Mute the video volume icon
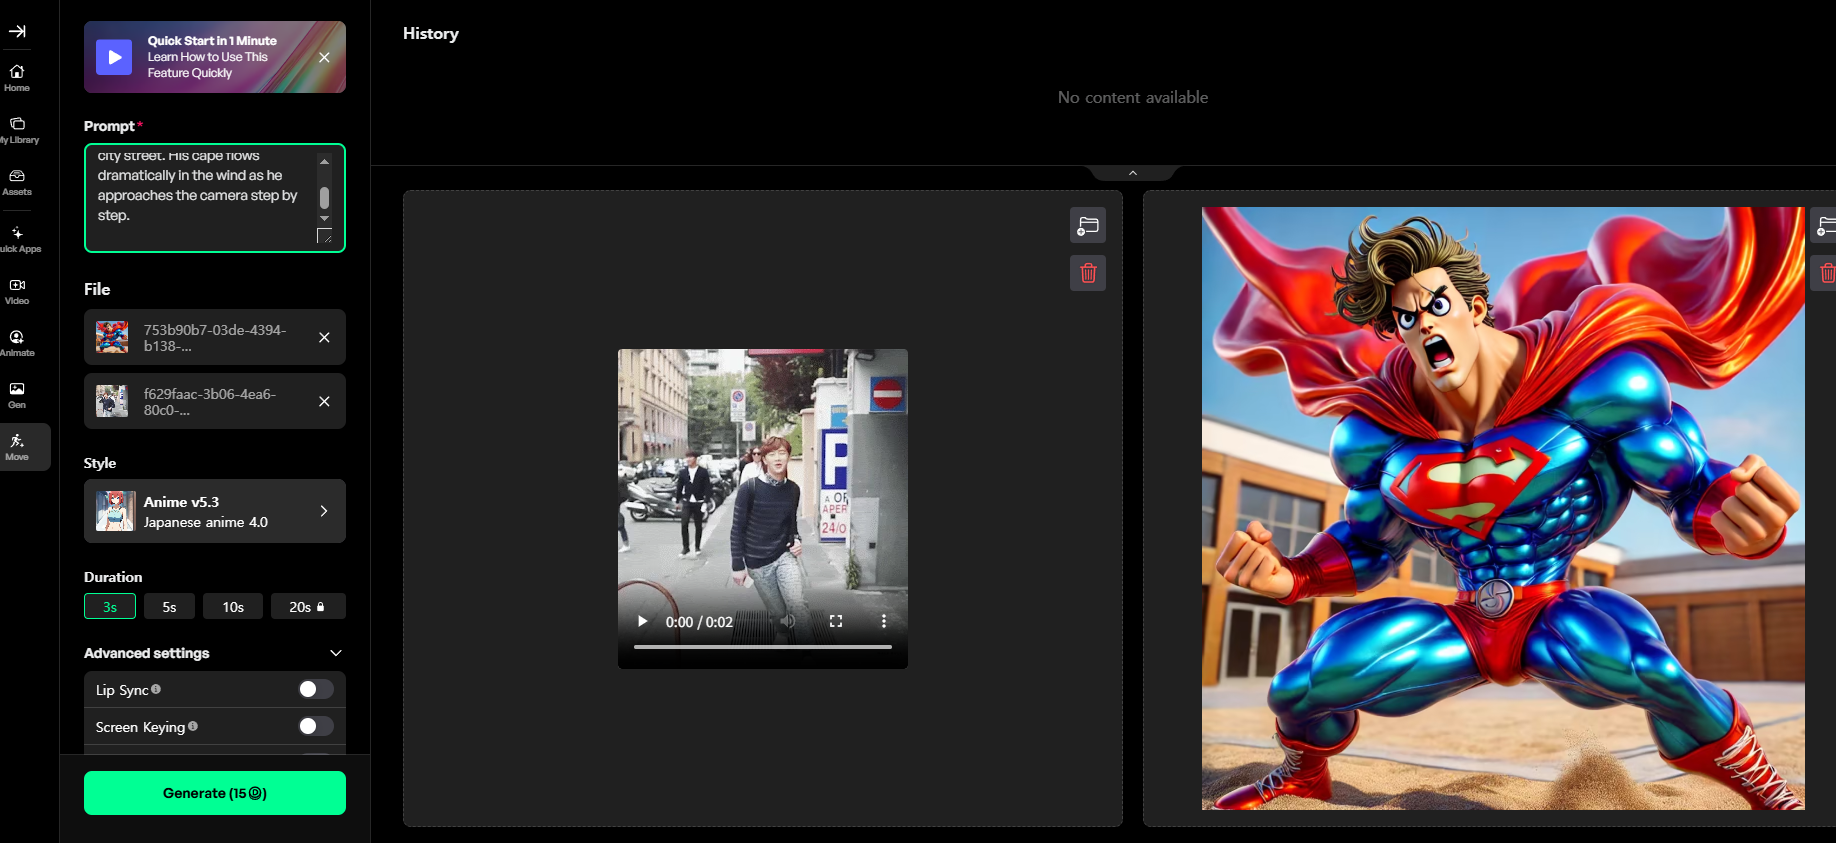Image resolution: width=1836 pixels, height=843 pixels. pos(788,621)
